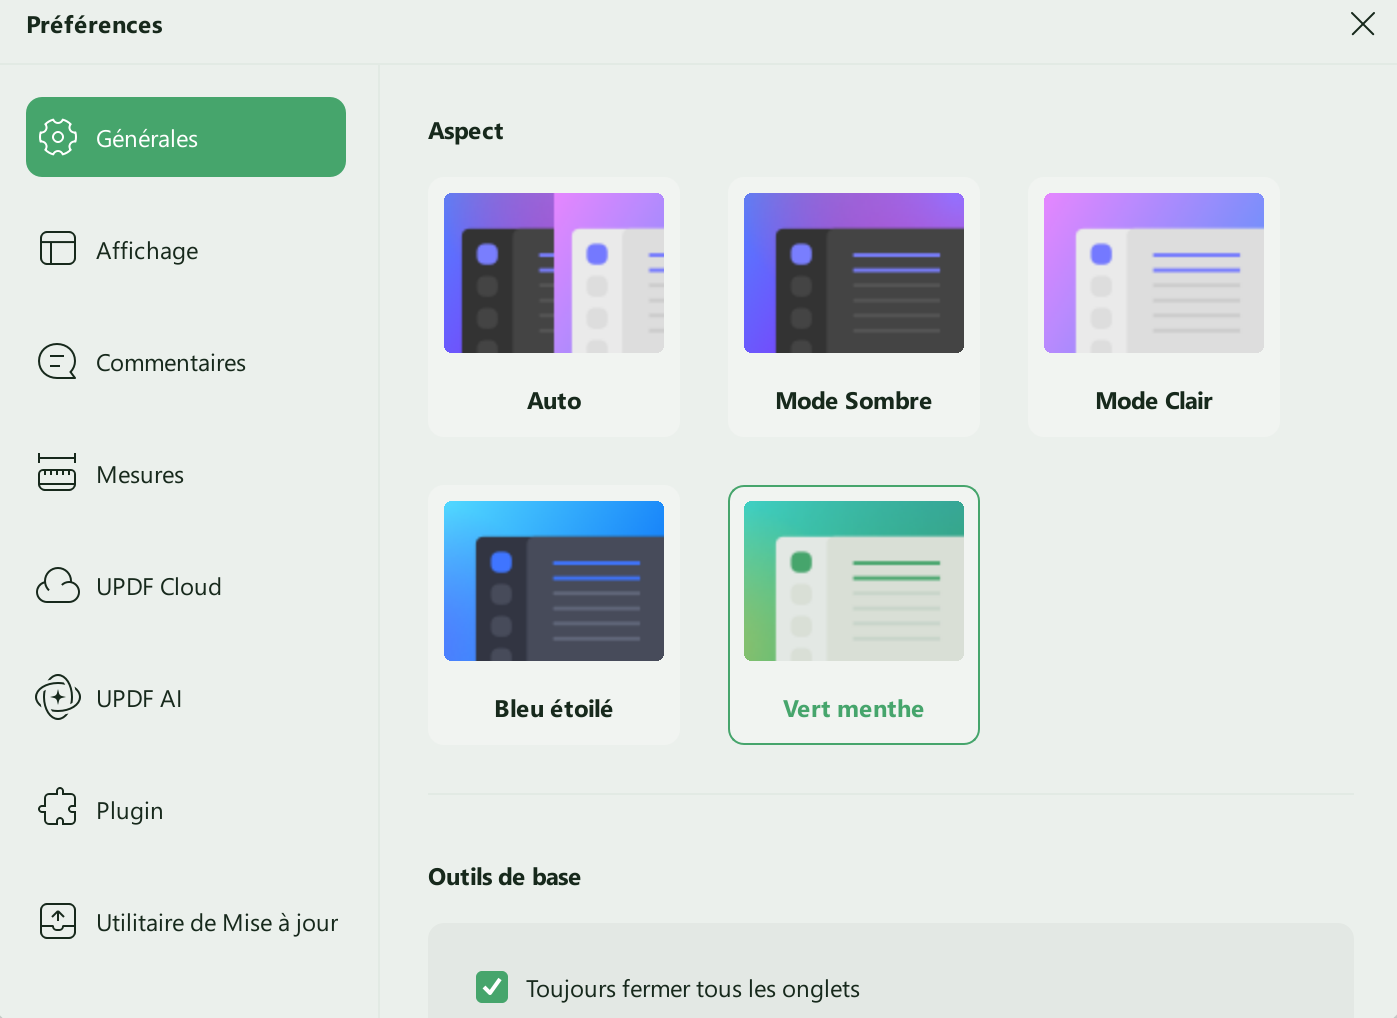Click the Affichage layout icon
Screen dimensions: 1397x1018
[58, 248]
